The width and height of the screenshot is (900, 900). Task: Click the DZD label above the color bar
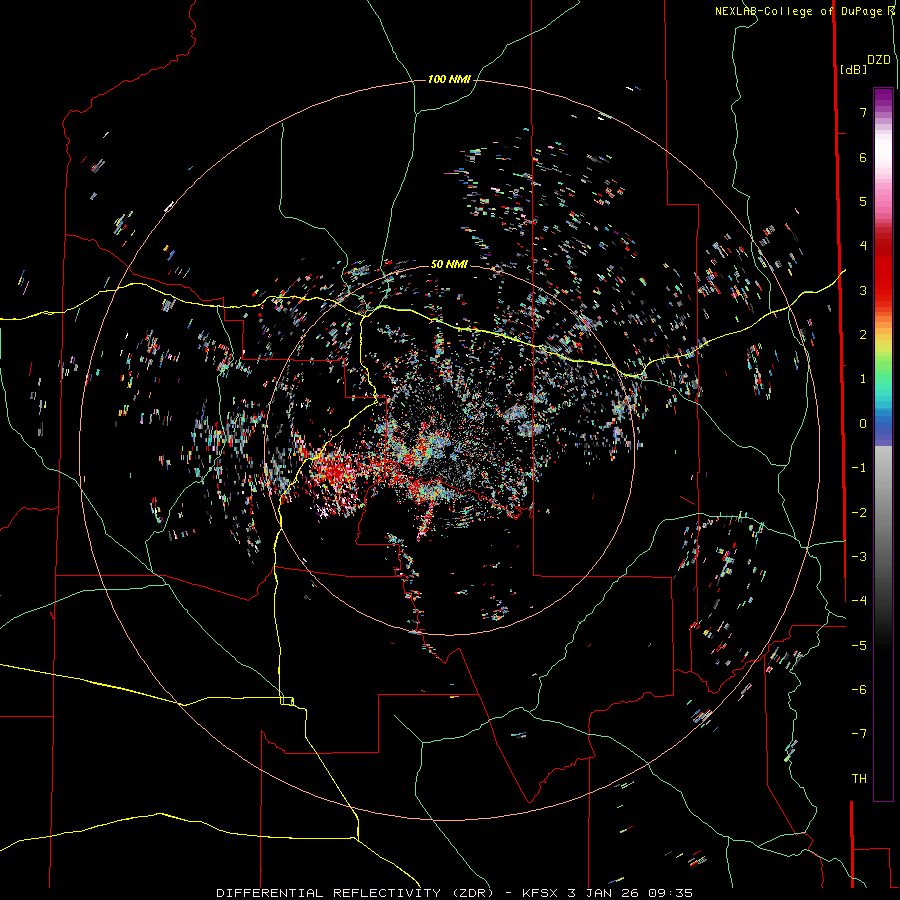[879, 60]
